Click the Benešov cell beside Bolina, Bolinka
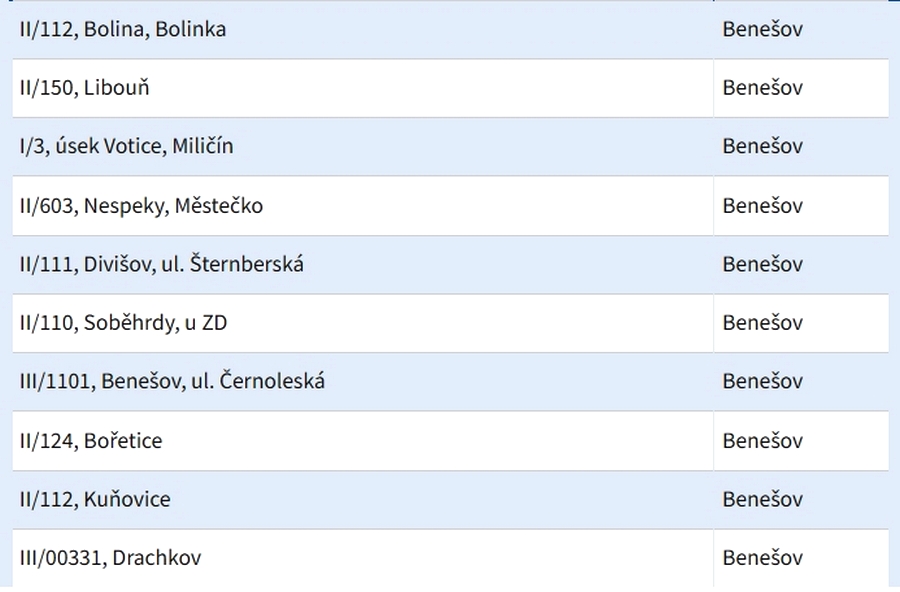Screen dimensions: 900x592 coord(763,30)
